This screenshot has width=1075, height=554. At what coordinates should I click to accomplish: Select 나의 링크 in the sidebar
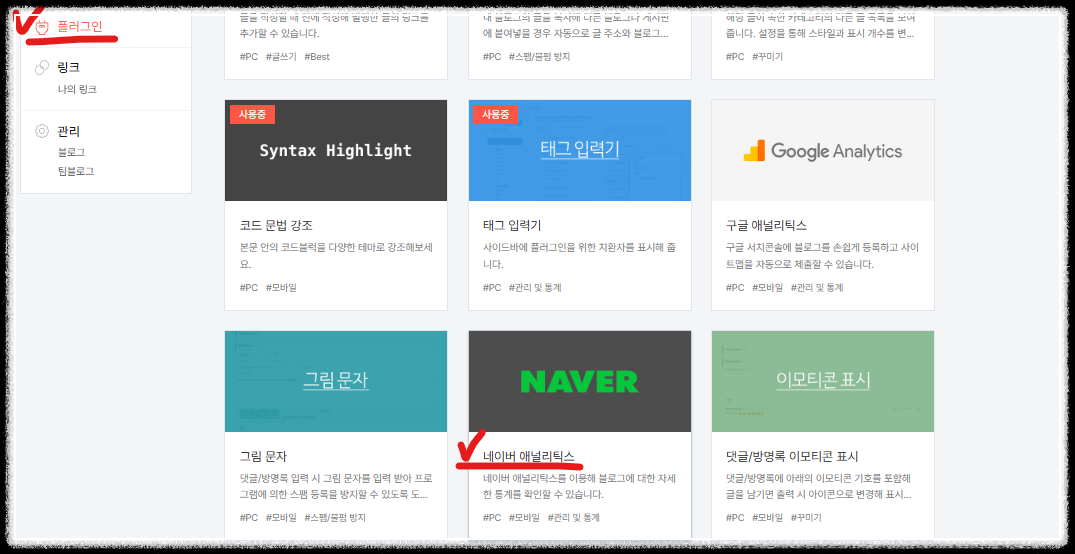[x=77, y=89]
